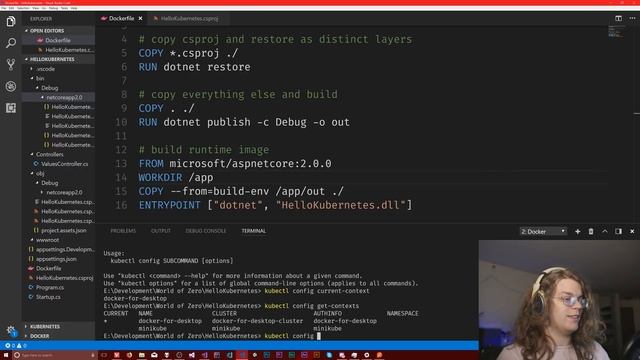Open the Help menu
Screen dimensions: 640x360
pyautogui.click(x=74, y=8)
